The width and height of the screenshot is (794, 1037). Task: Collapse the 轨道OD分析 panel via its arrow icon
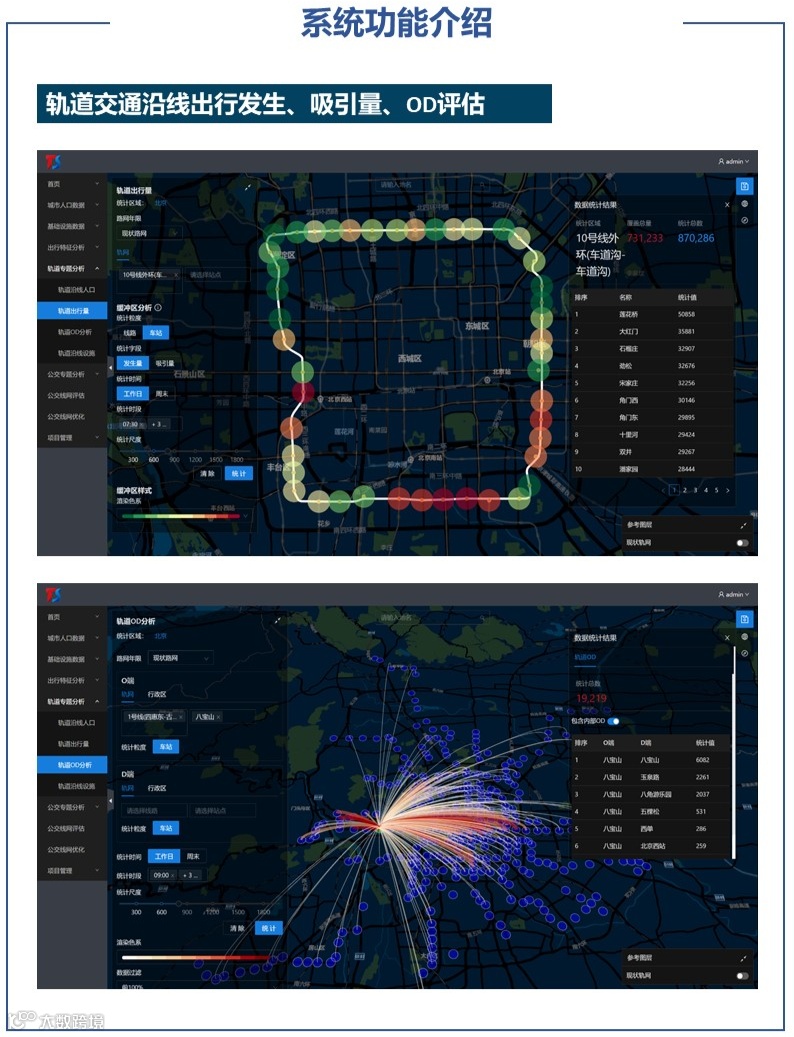click(x=278, y=620)
